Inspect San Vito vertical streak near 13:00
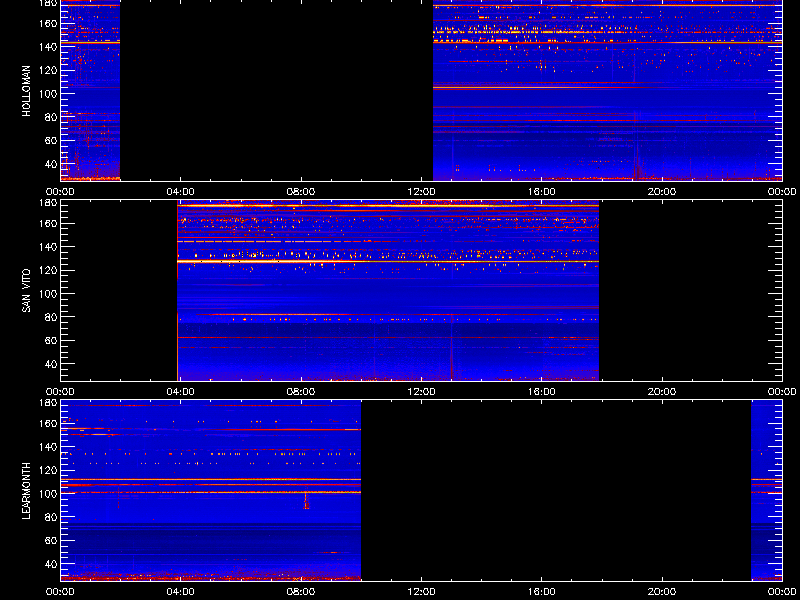The height and width of the screenshot is (600, 800). [x=452, y=347]
